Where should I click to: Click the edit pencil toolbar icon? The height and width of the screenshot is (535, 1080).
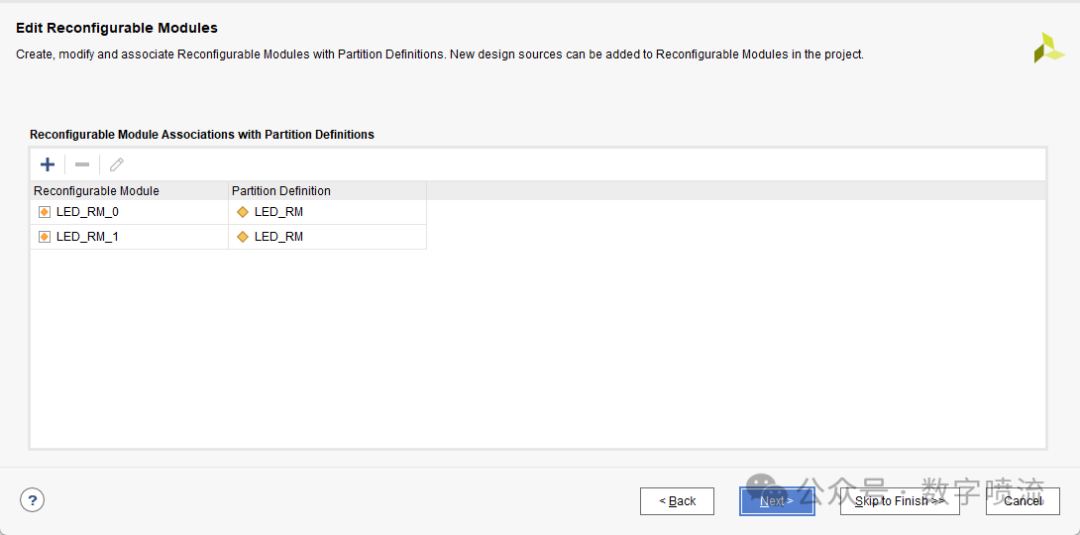(116, 165)
